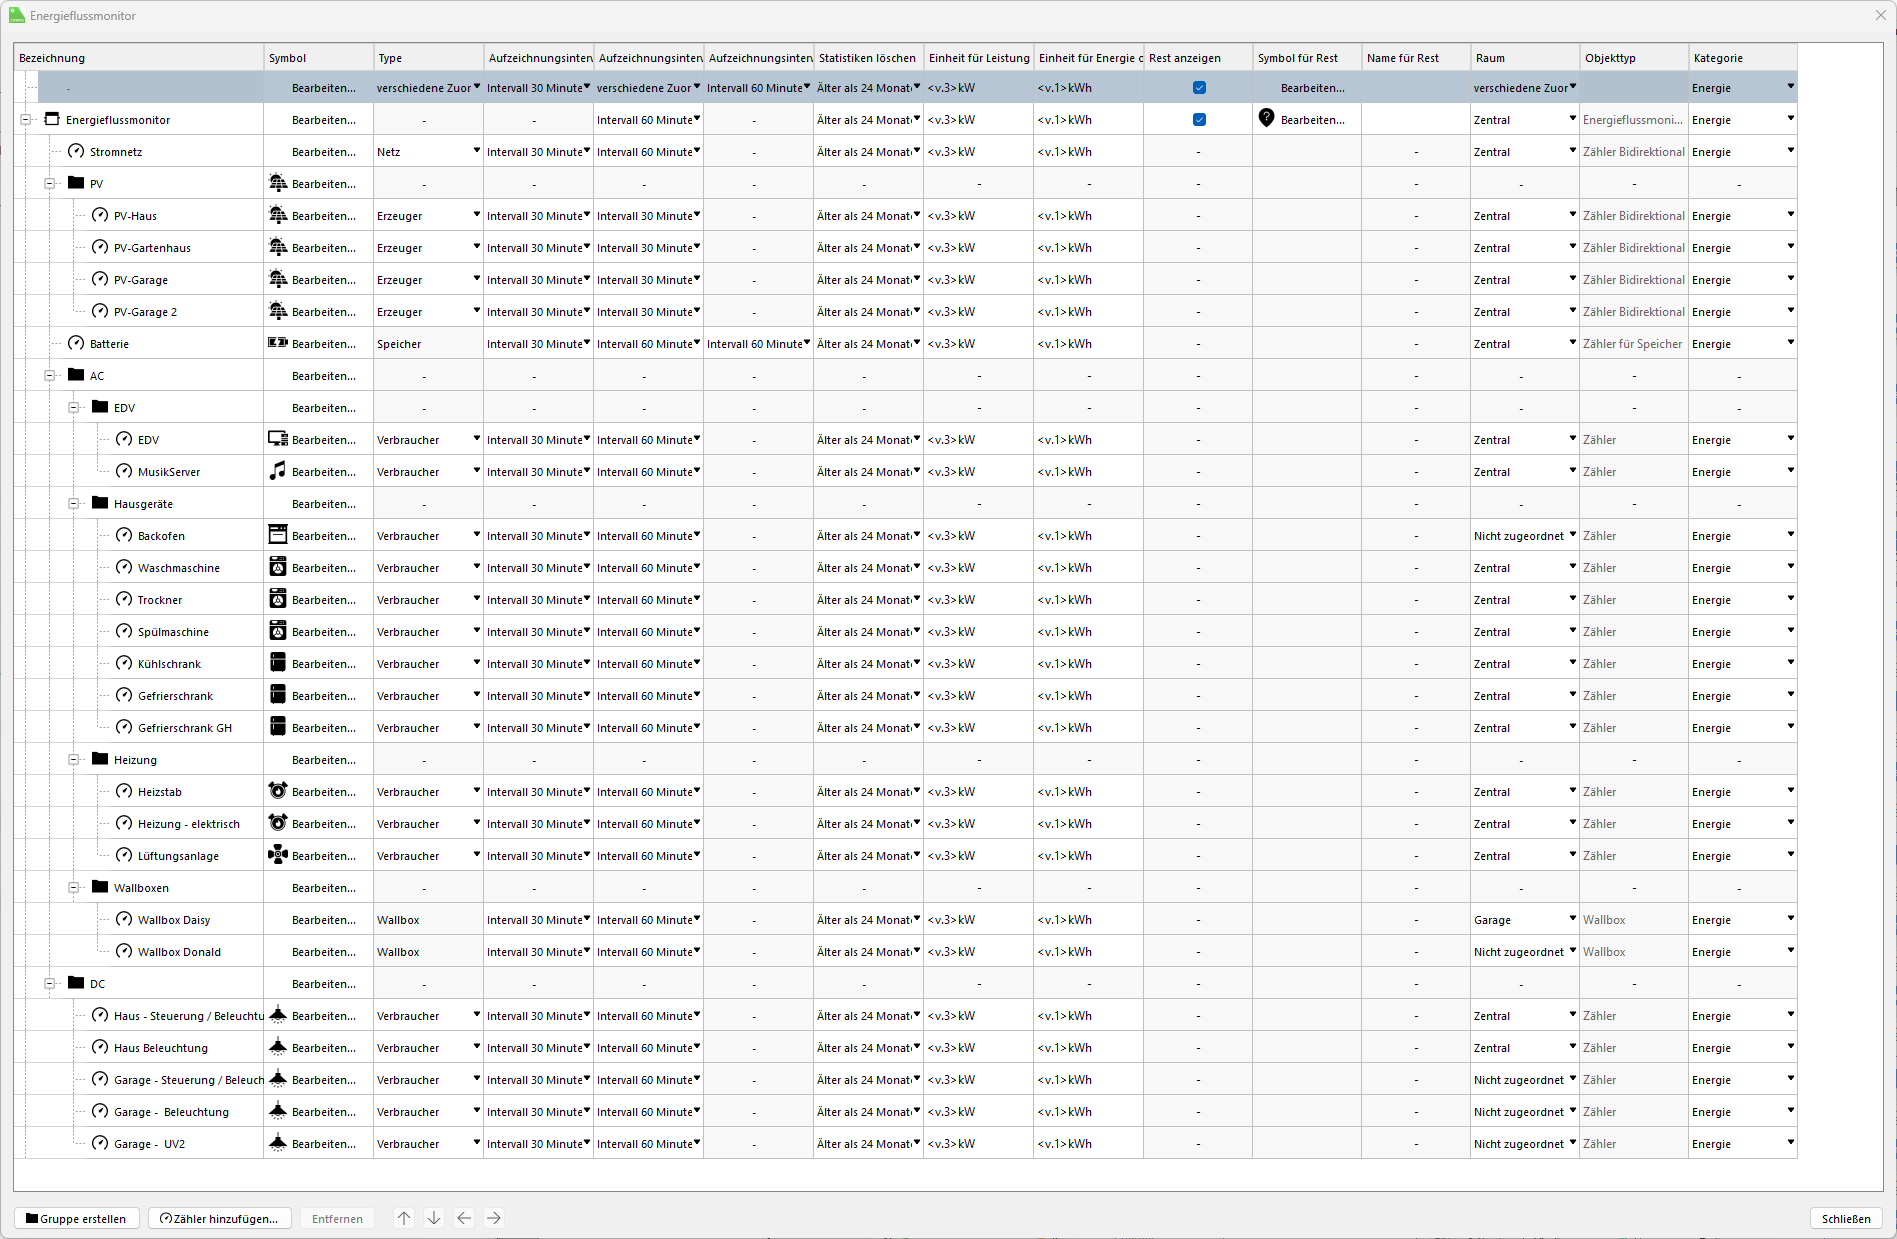Close the Energieflussmonitor window
The height and width of the screenshot is (1239, 1897).
point(1880,15)
